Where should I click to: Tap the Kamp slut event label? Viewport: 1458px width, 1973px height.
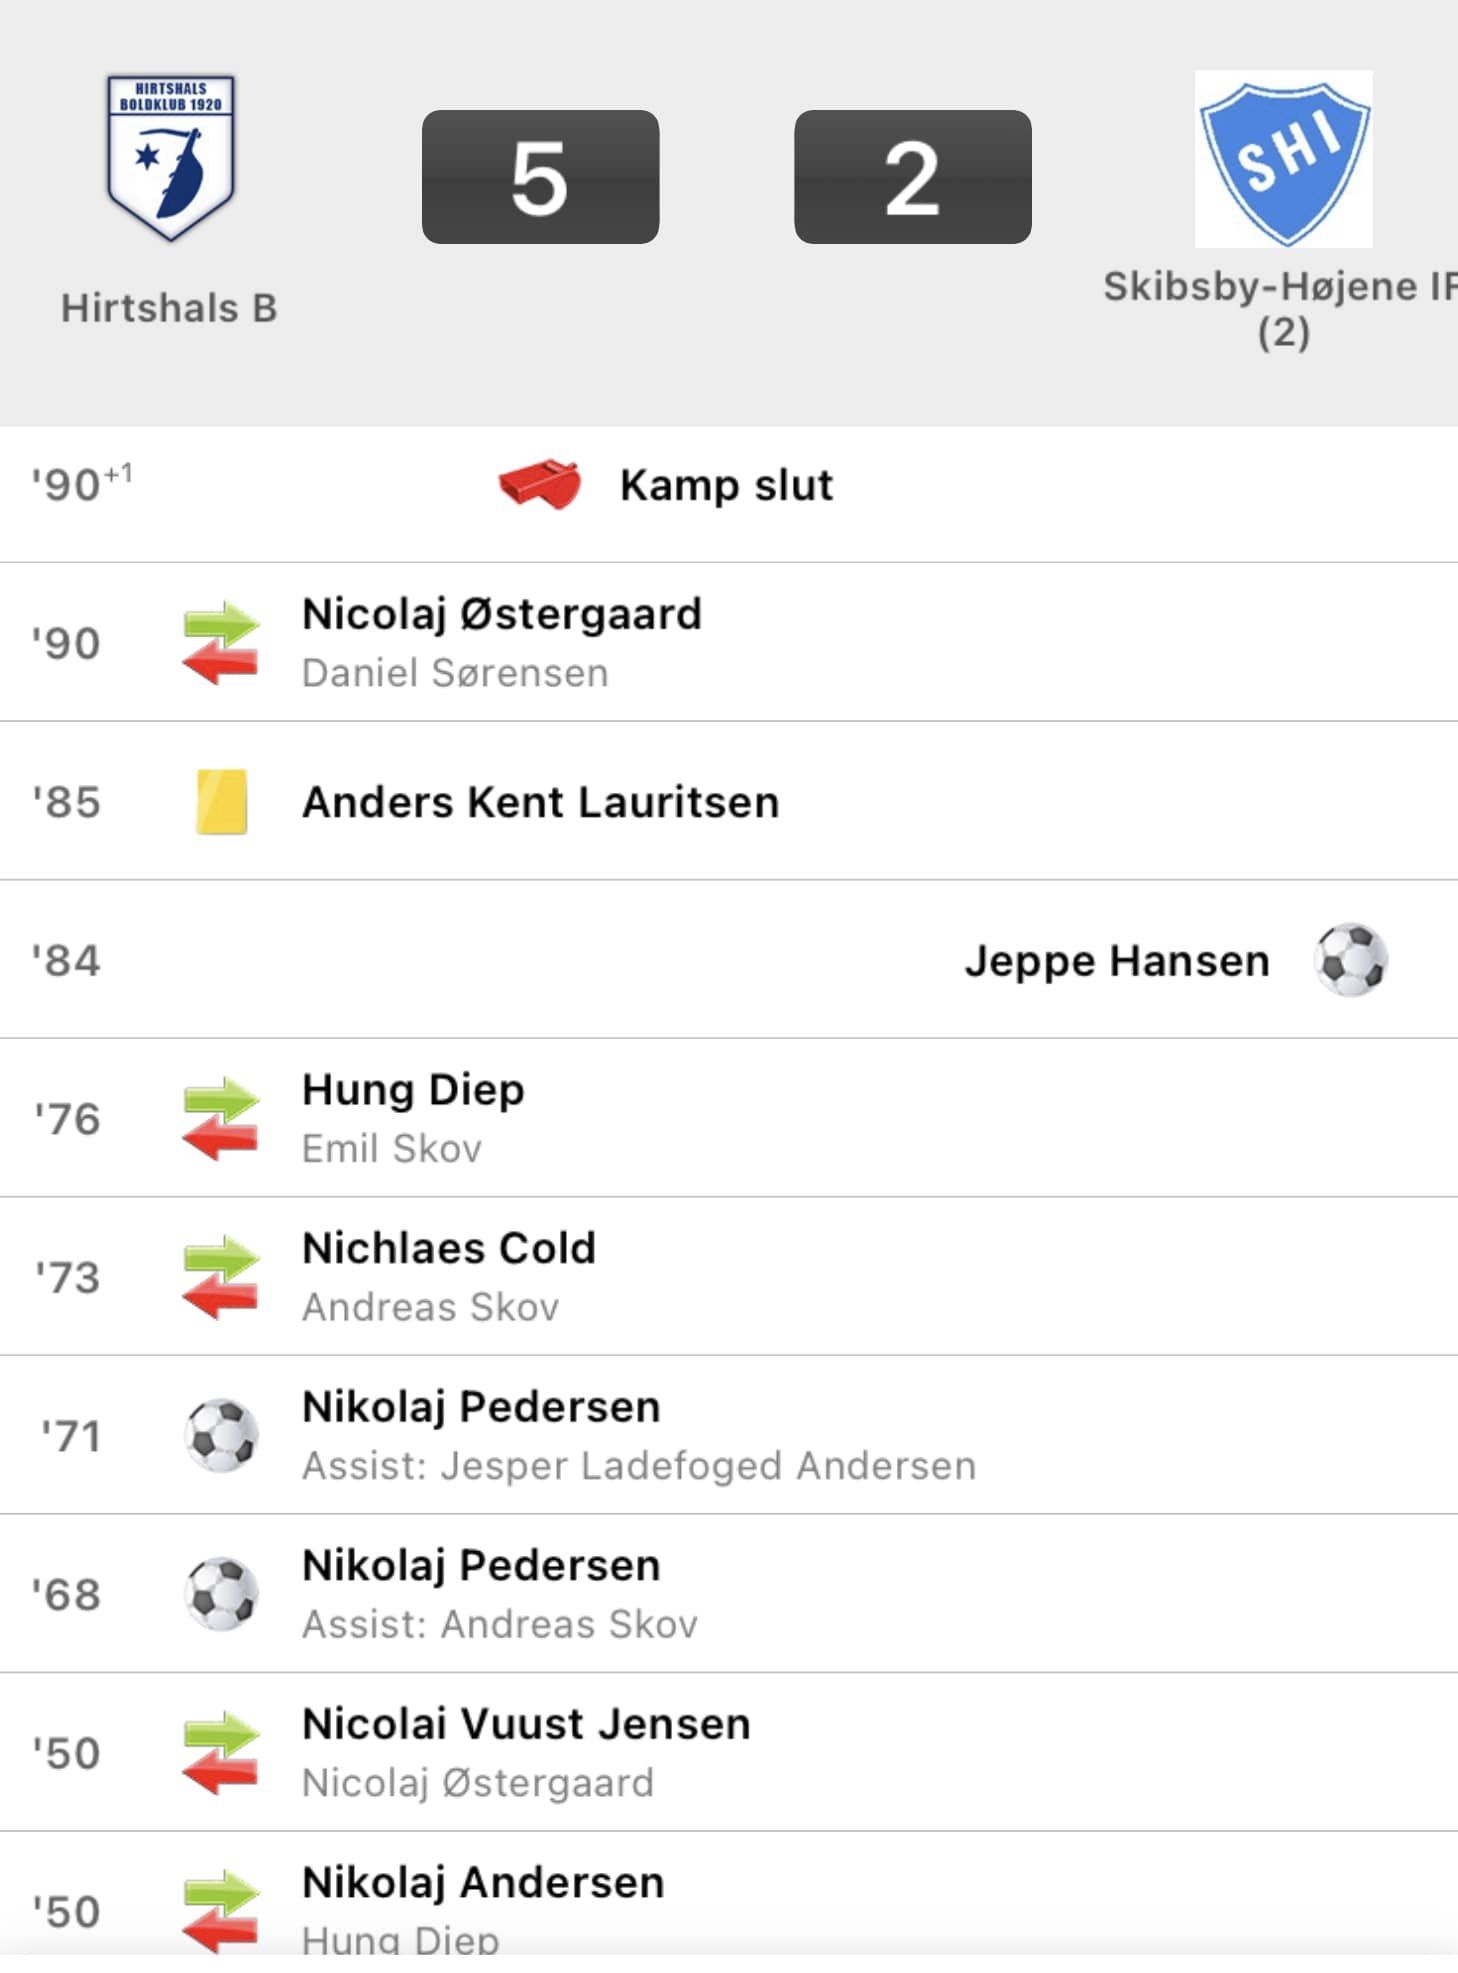click(x=726, y=485)
